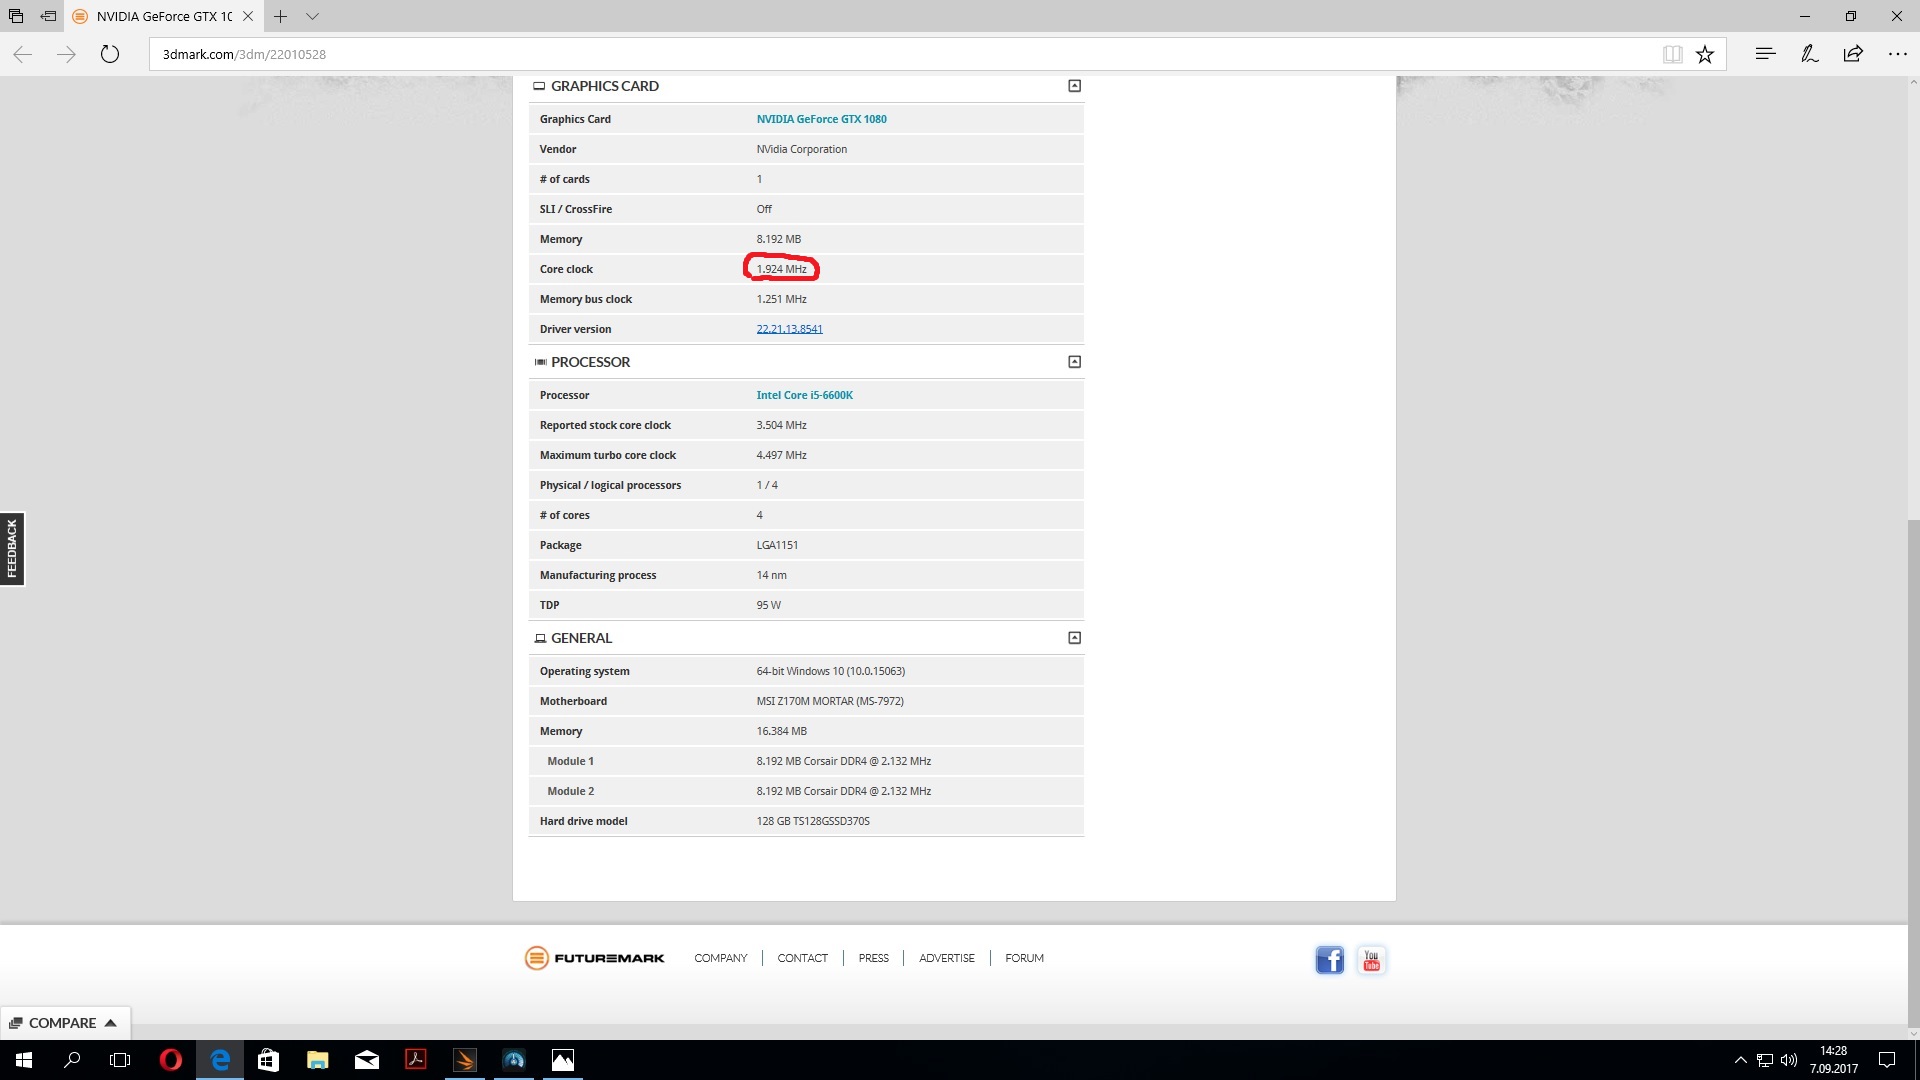The image size is (1920, 1080).
Task: Select the core clock value 1.924 MHz
Action: point(781,269)
